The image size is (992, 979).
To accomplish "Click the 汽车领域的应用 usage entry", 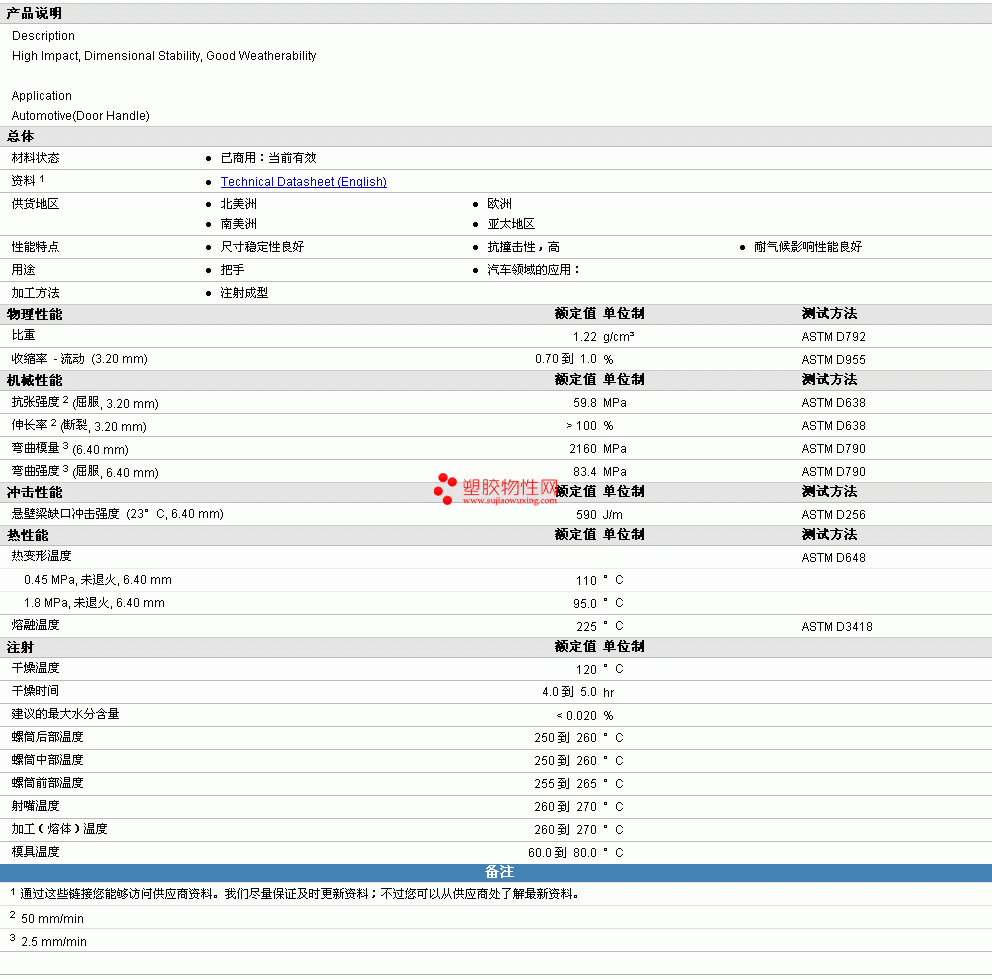I will click(533, 270).
